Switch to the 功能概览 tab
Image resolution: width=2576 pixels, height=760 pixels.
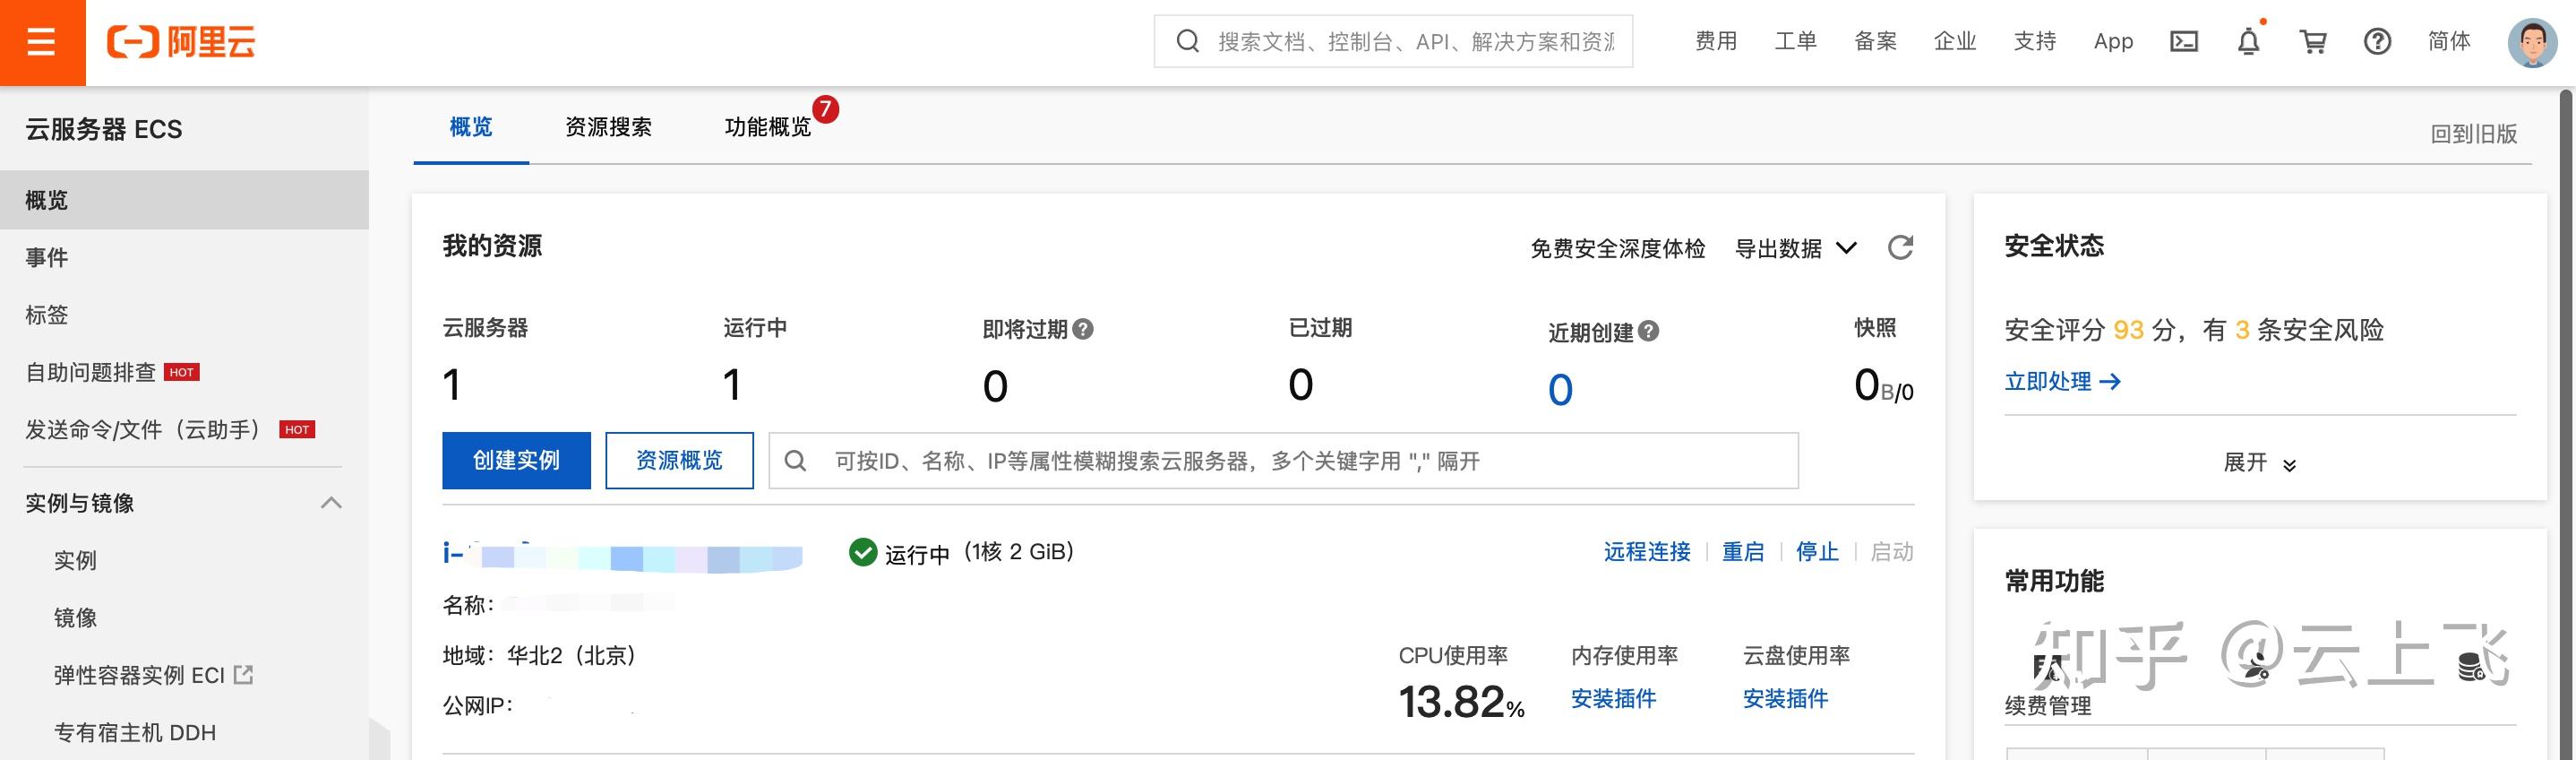click(767, 127)
